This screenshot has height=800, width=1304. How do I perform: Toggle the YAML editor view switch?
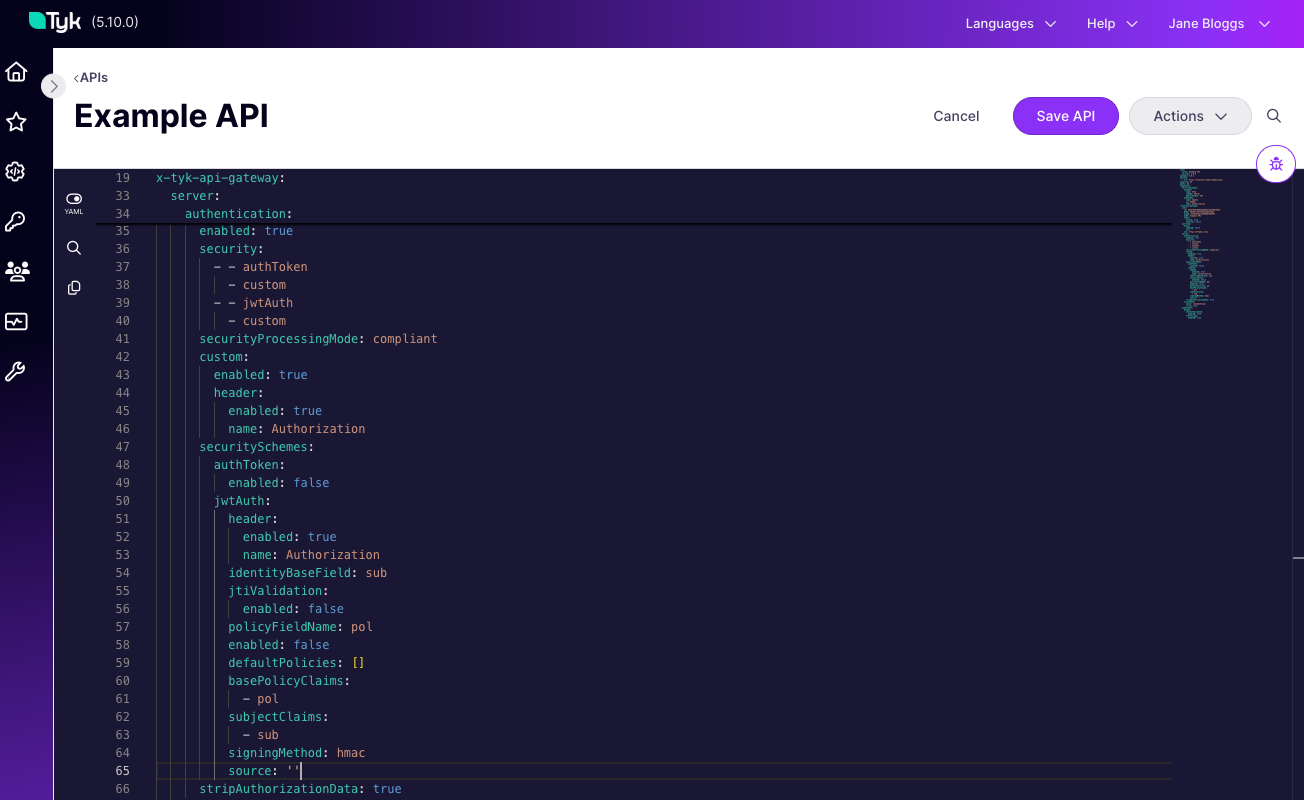pyautogui.click(x=74, y=200)
